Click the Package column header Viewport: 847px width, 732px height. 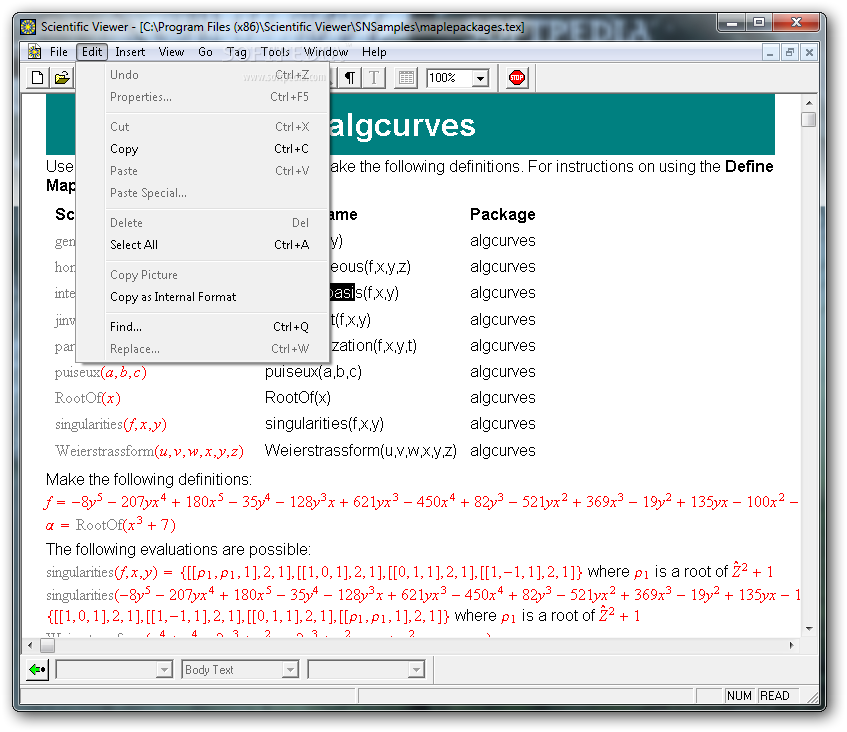click(x=502, y=214)
